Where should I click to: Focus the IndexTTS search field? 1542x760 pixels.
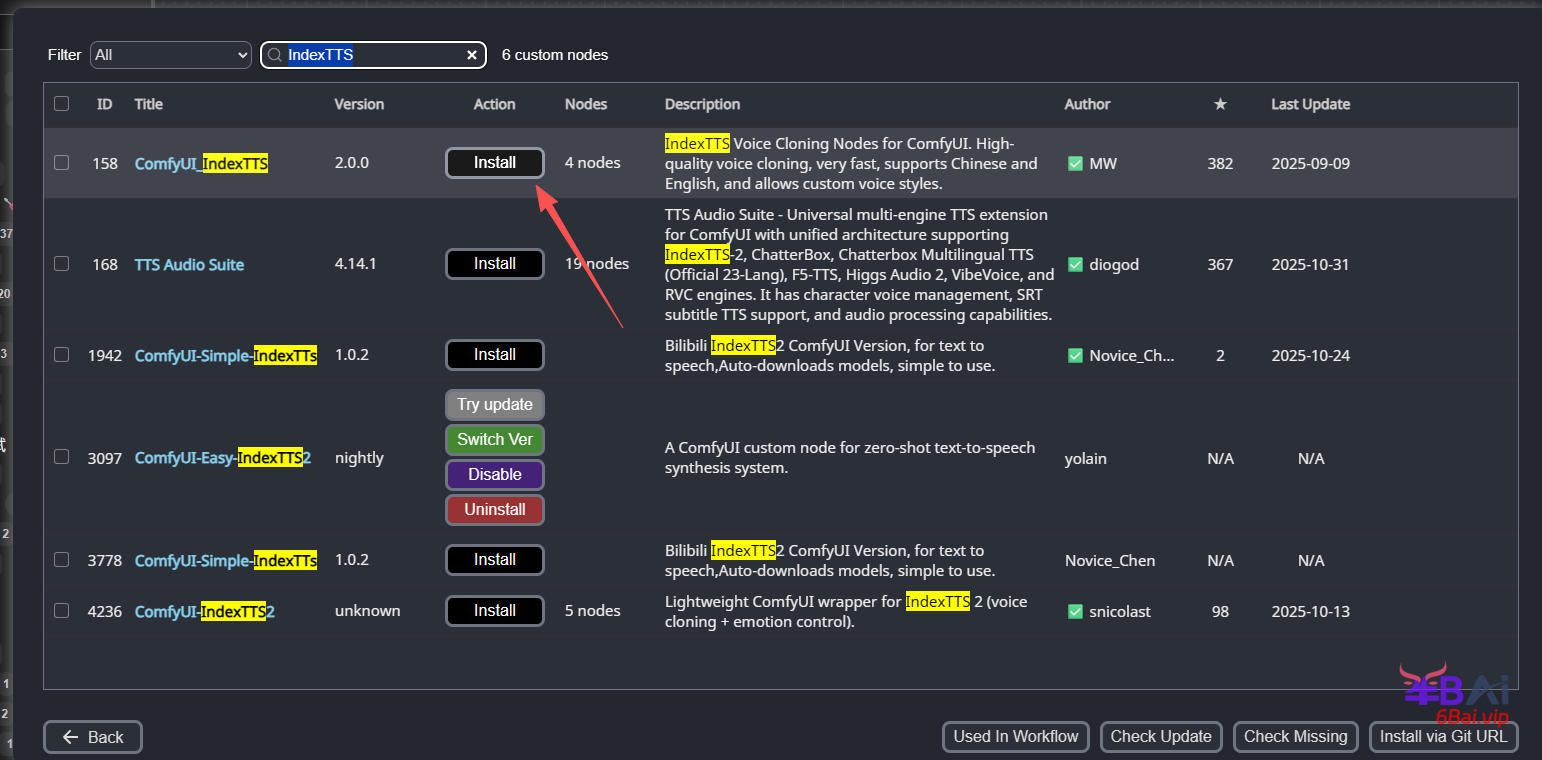pyautogui.click(x=370, y=55)
